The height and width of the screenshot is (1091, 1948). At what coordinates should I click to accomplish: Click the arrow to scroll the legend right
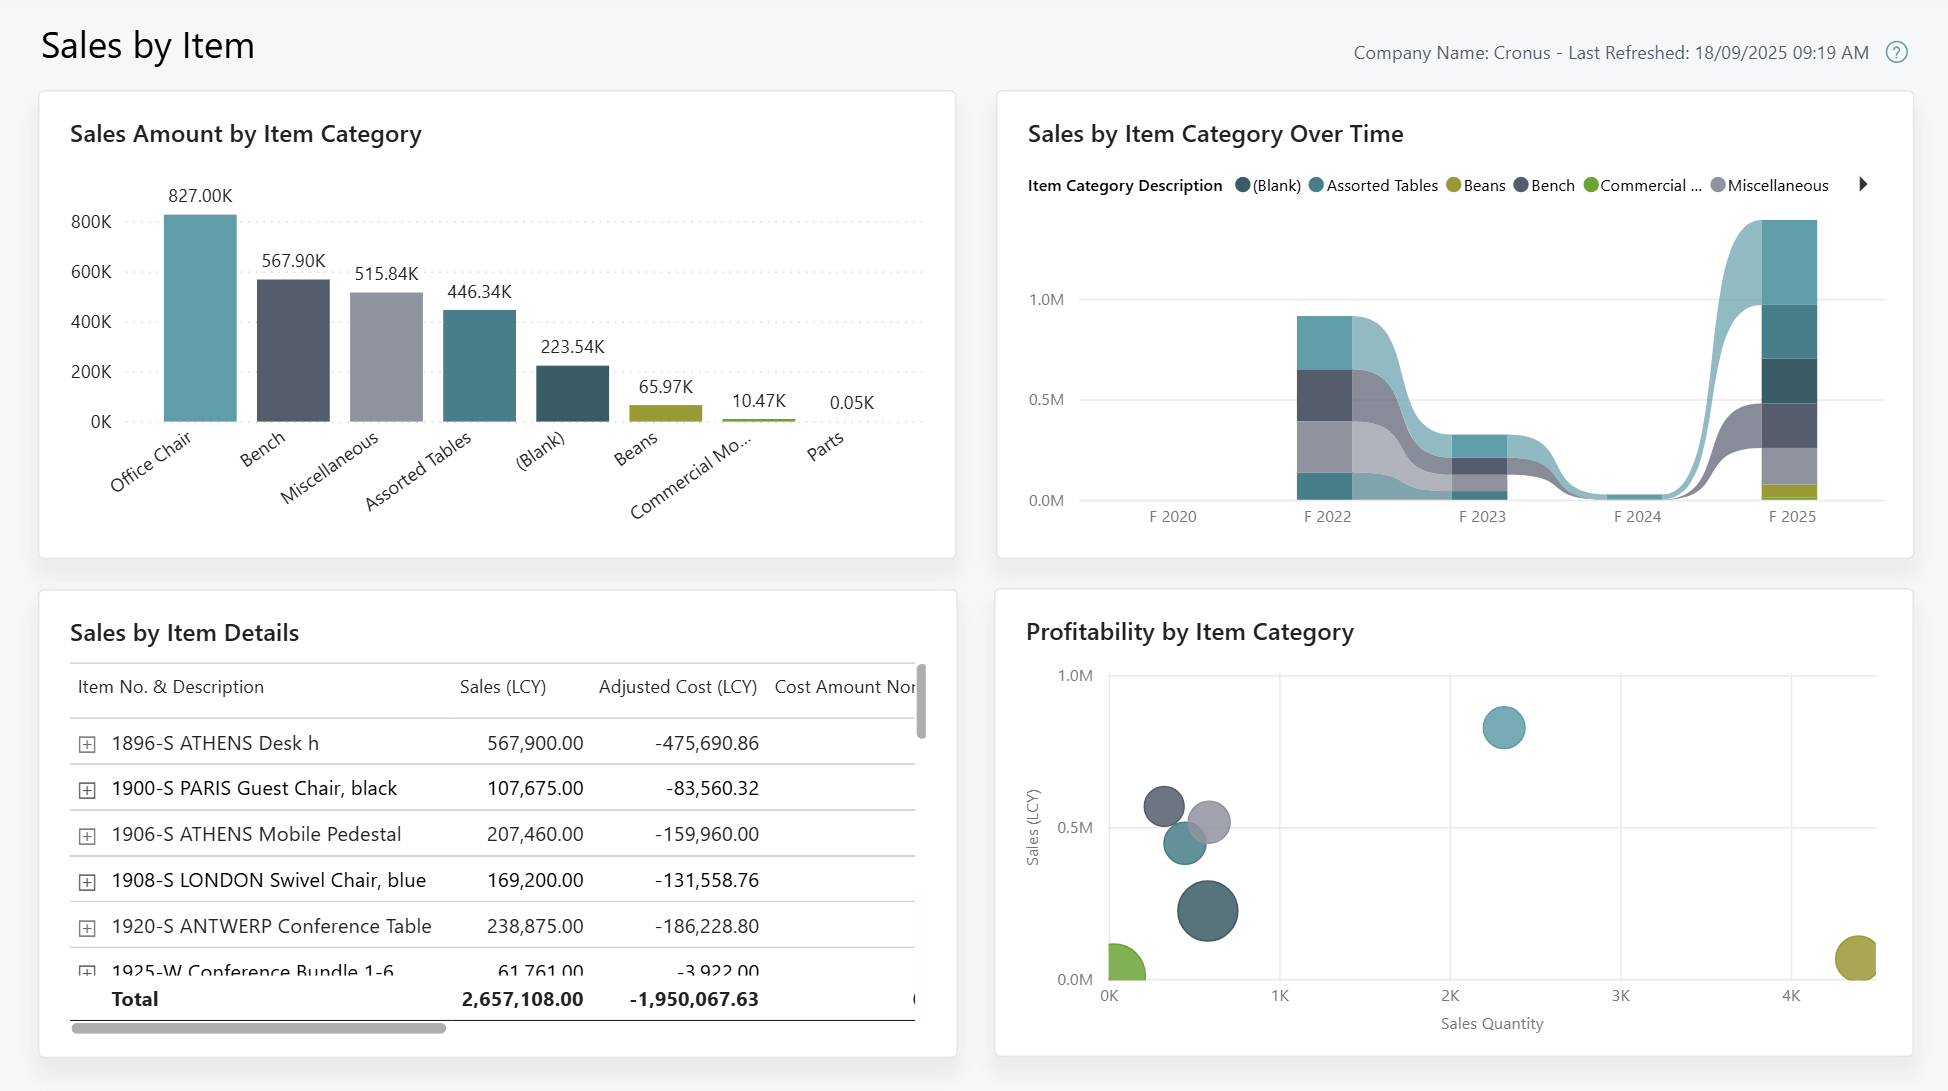1863,184
